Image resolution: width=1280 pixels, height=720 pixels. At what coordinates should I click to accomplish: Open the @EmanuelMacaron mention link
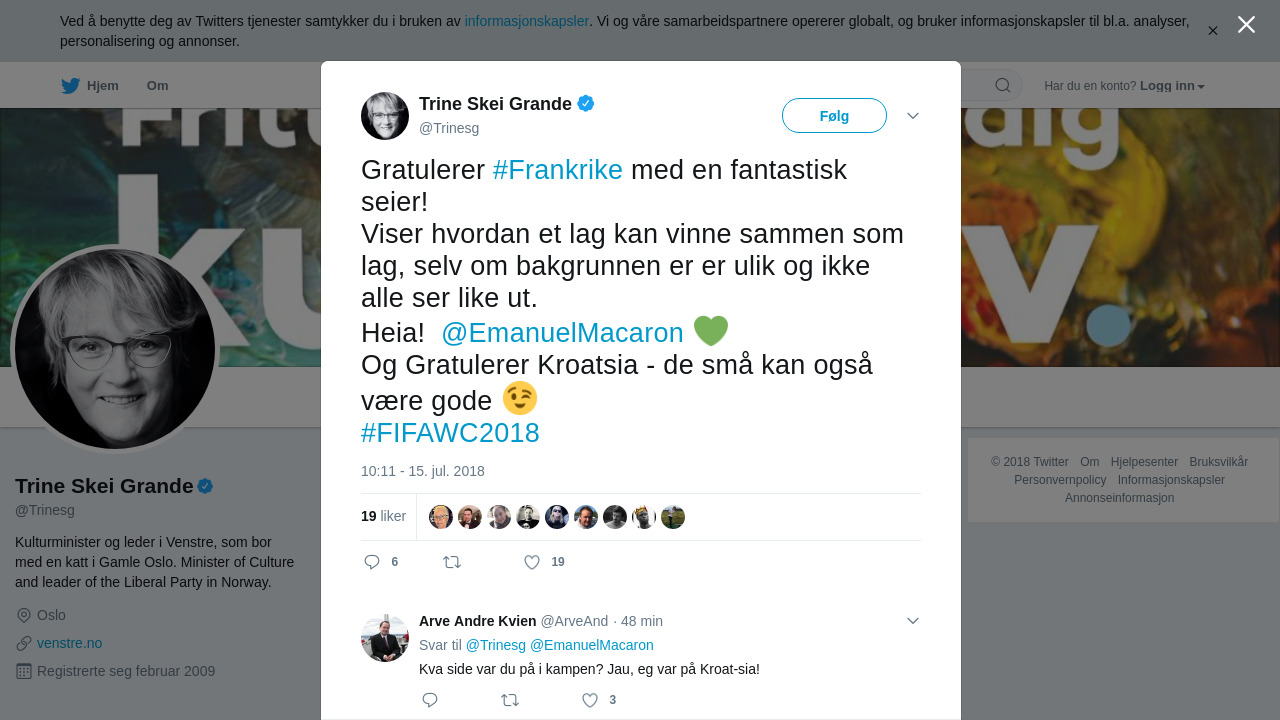(x=562, y=332)
